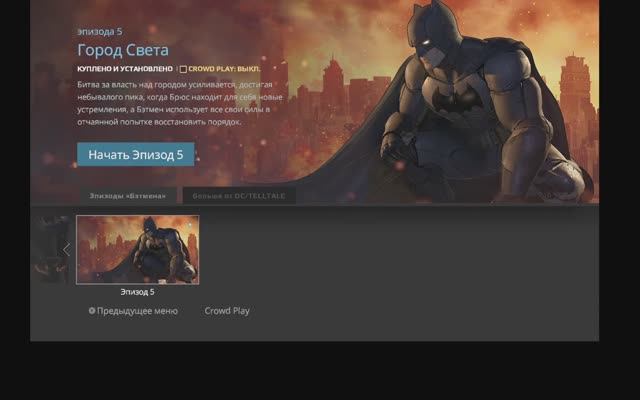640x400 pixels.
Task: Click the Город Света title
Action: pos(123,50)
